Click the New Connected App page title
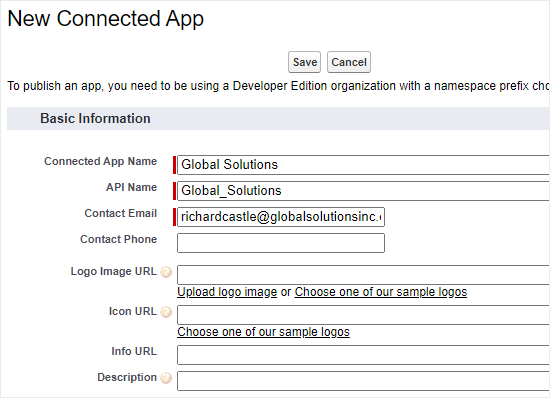 click(106, 19)
